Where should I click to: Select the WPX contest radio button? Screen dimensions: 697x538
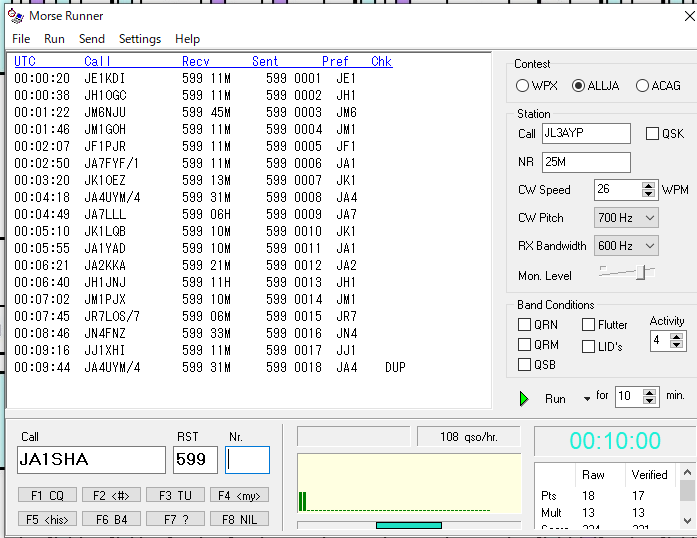pyautogui.click(x=522, y=85)
